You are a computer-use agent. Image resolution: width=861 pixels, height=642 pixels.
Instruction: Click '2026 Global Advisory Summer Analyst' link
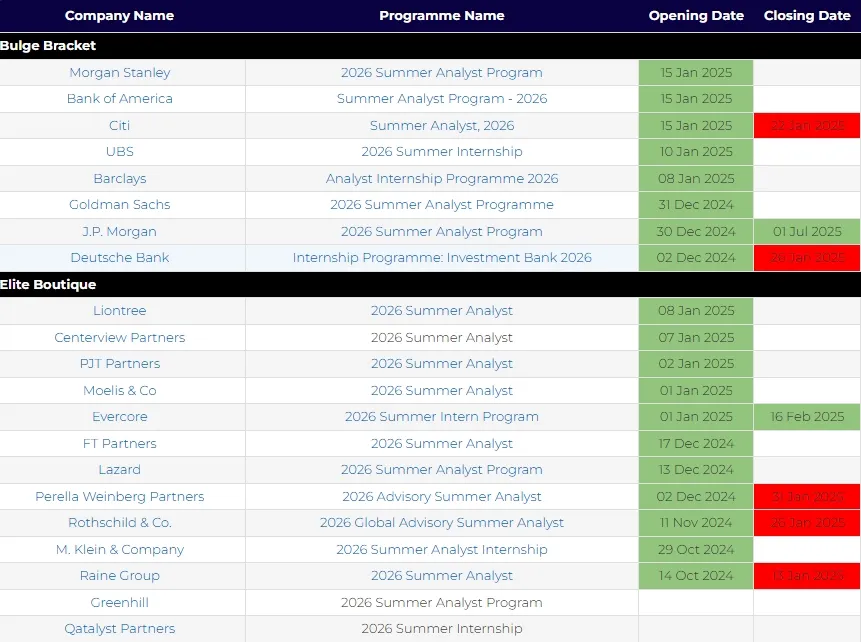(441, 523)
